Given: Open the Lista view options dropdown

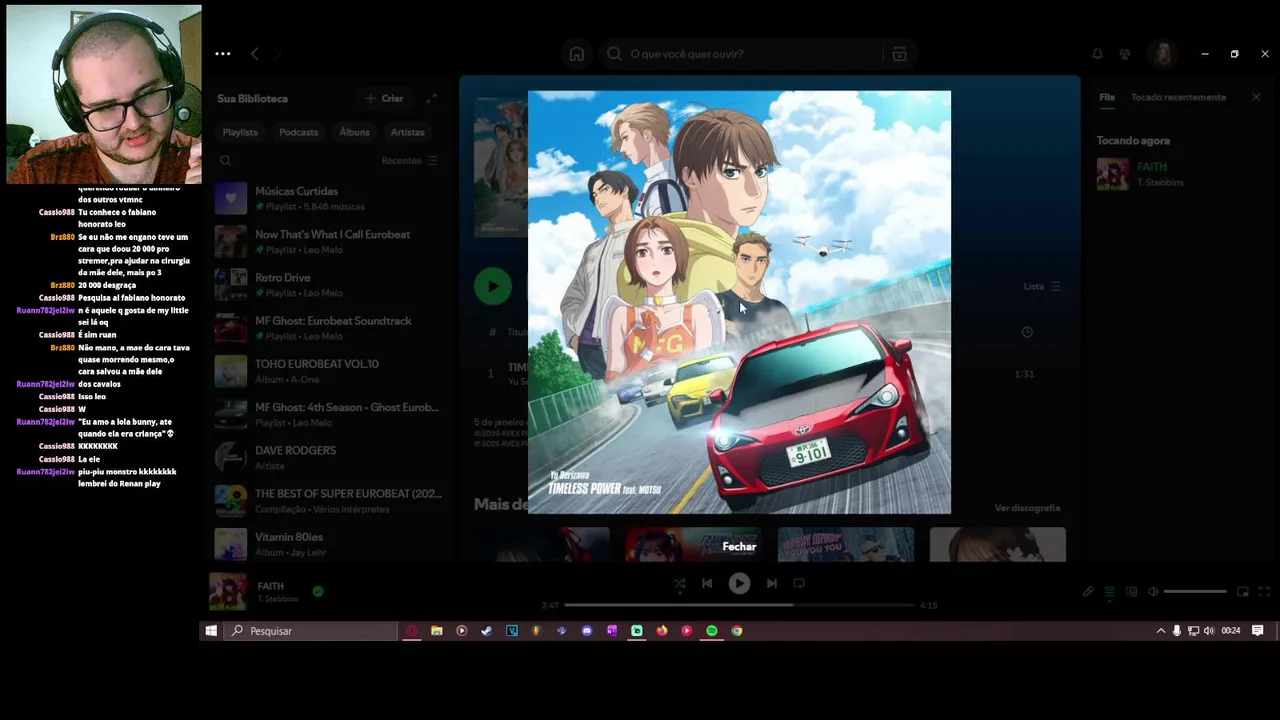Looking at the screenshot, I should coord(1041,286).
